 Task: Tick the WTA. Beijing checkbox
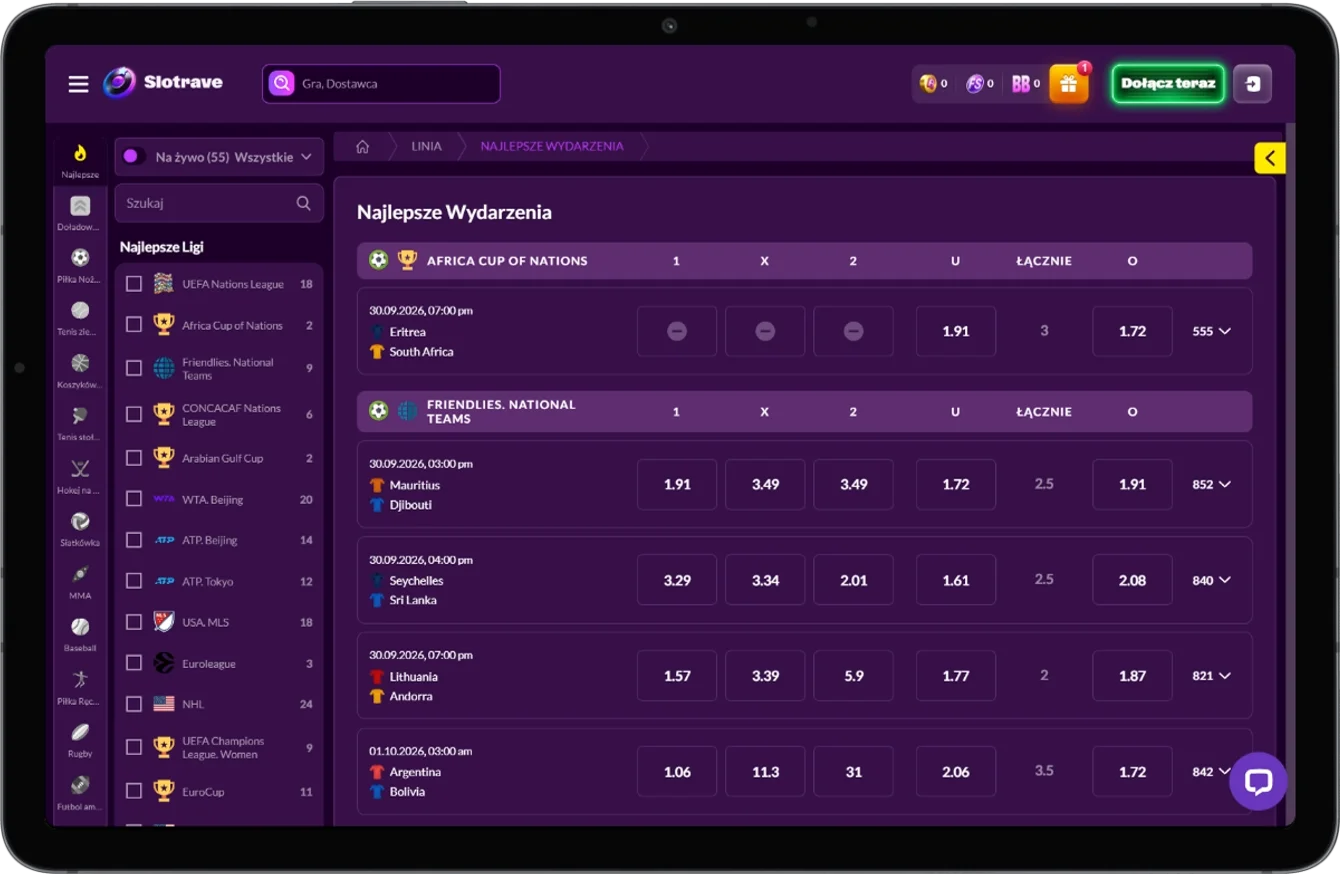pyautogui.click(x=134, y=499)
